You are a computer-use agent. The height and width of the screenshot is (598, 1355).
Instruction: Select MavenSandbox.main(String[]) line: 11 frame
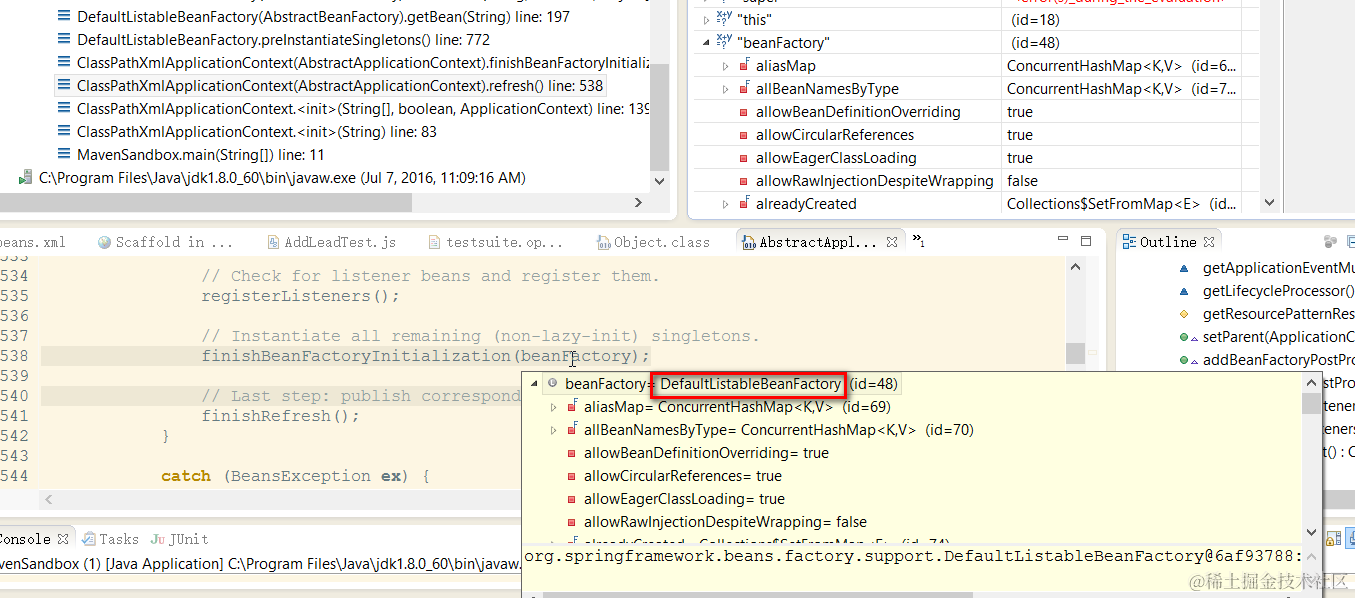click(201, 155)
